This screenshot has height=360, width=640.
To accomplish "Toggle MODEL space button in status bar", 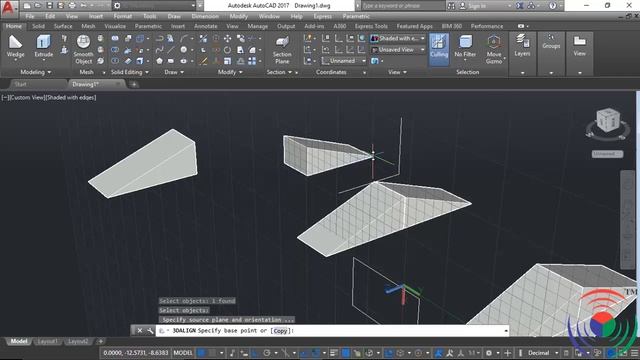I will (x=183, y=353).
